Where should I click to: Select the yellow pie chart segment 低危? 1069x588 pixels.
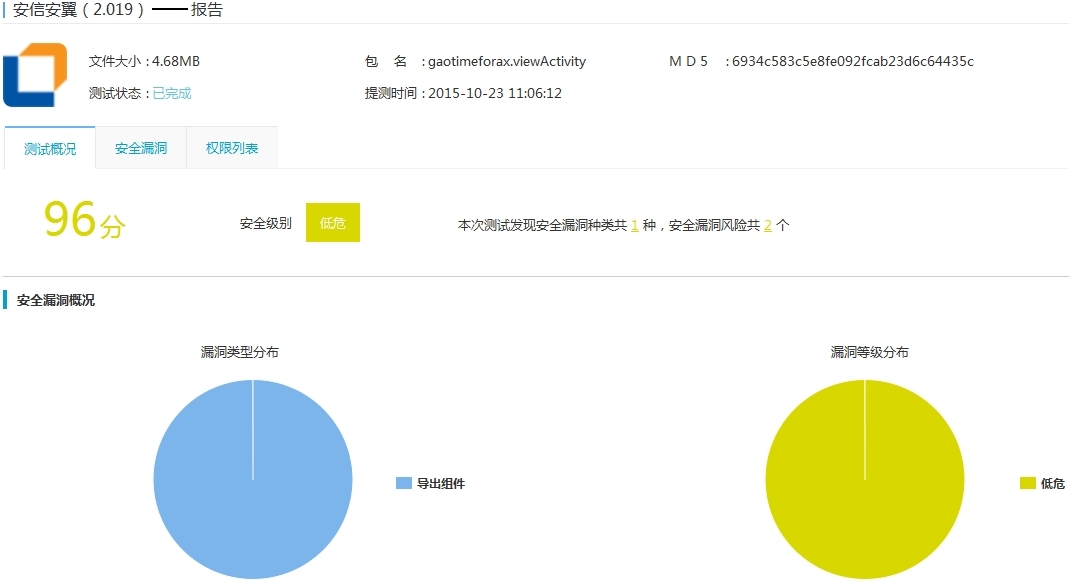pos(865,480)
